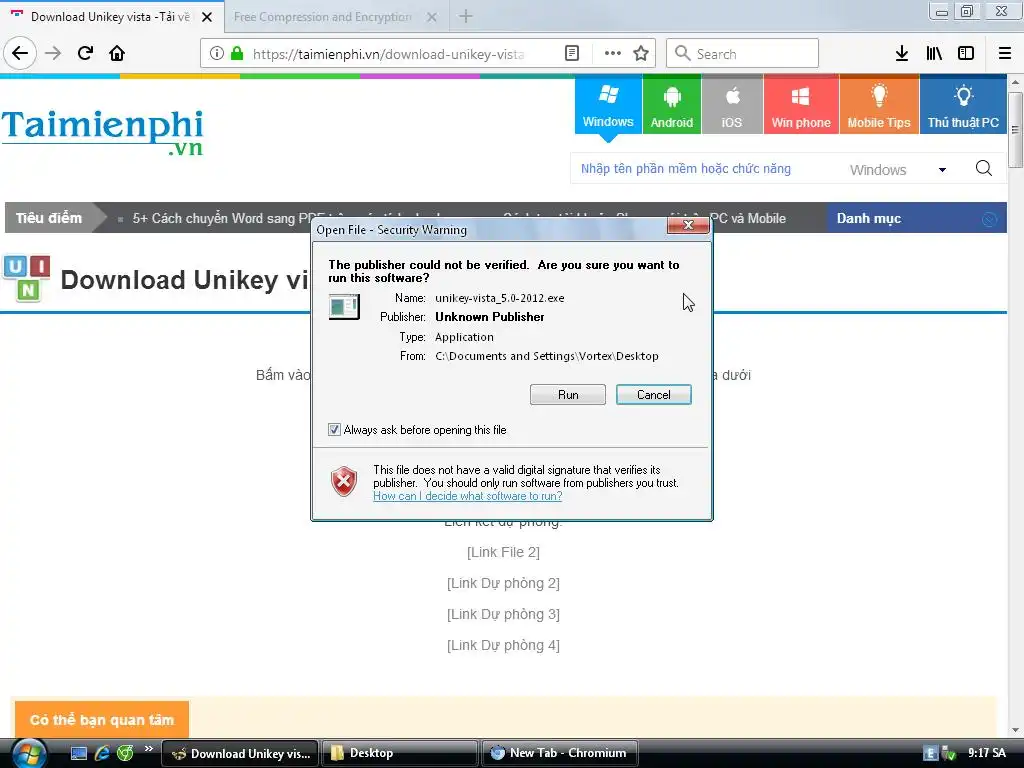Viewport: 1024px width, 768px height.
Task: Uncheck Always ask before opening this file
Action: pos(334,430)
